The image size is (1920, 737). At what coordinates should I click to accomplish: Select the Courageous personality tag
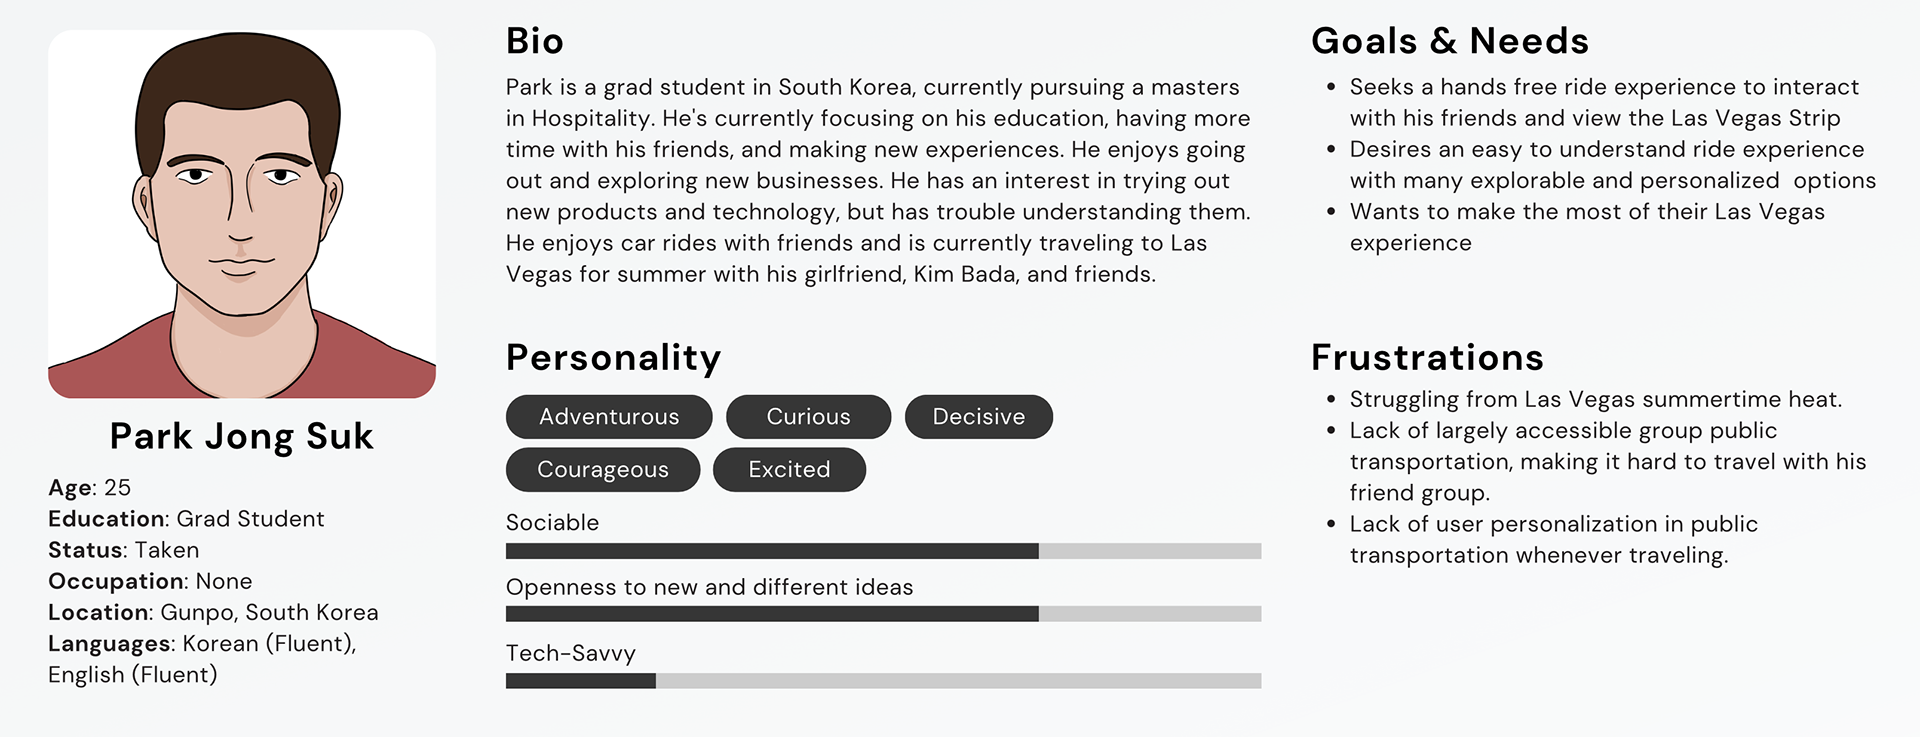tap(603, 470)
